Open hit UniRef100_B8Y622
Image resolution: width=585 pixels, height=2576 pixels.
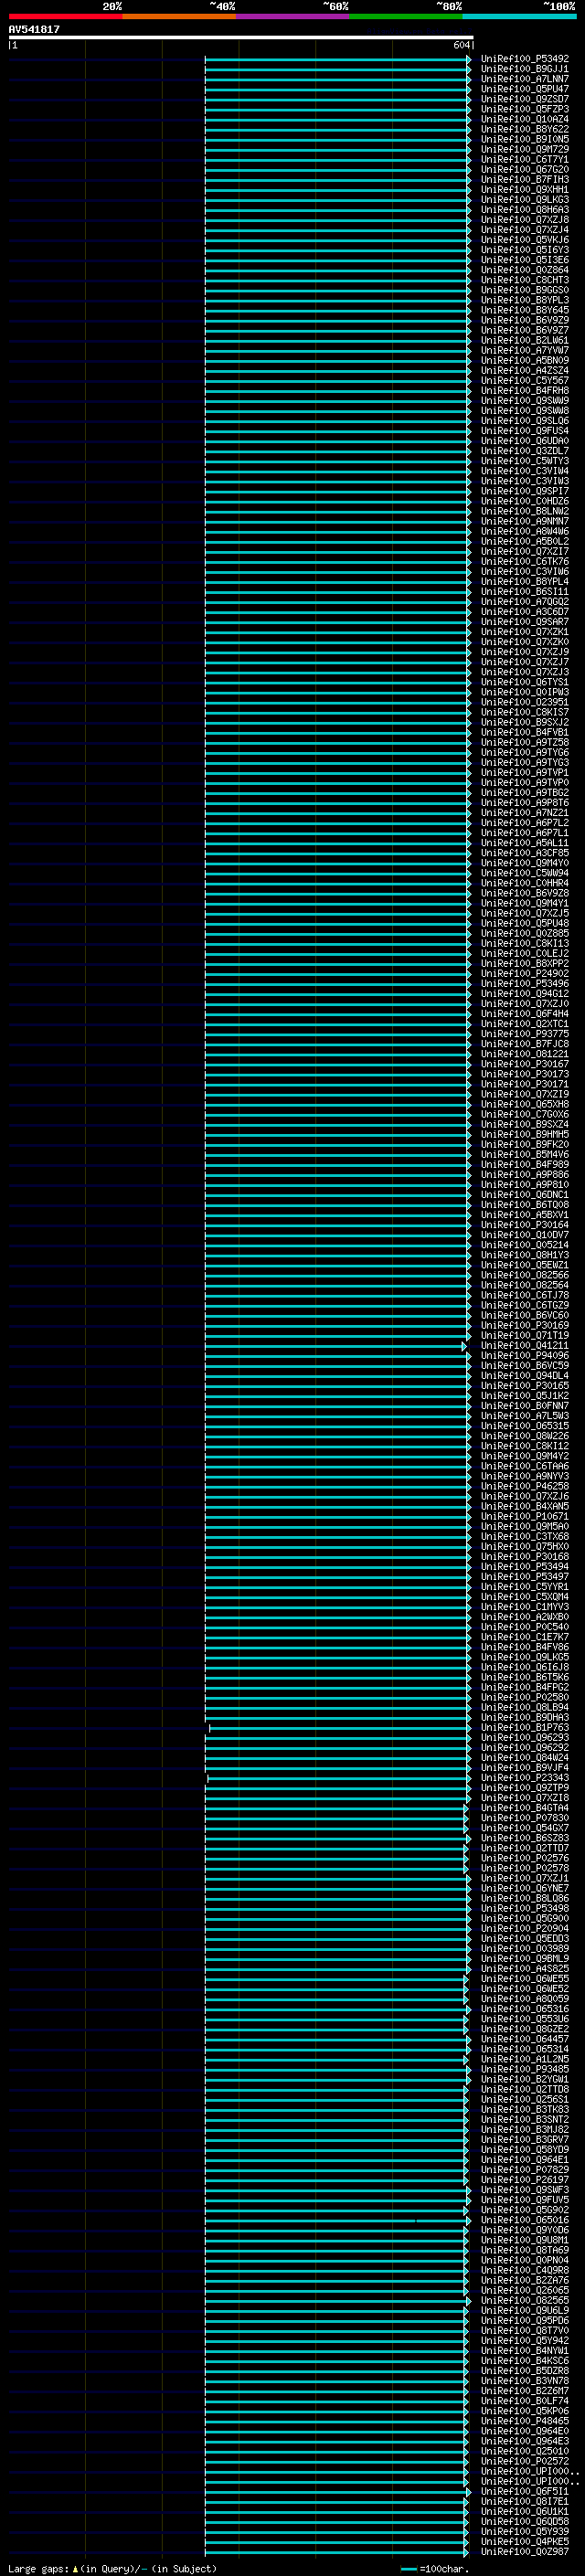[x=524, y=129]
